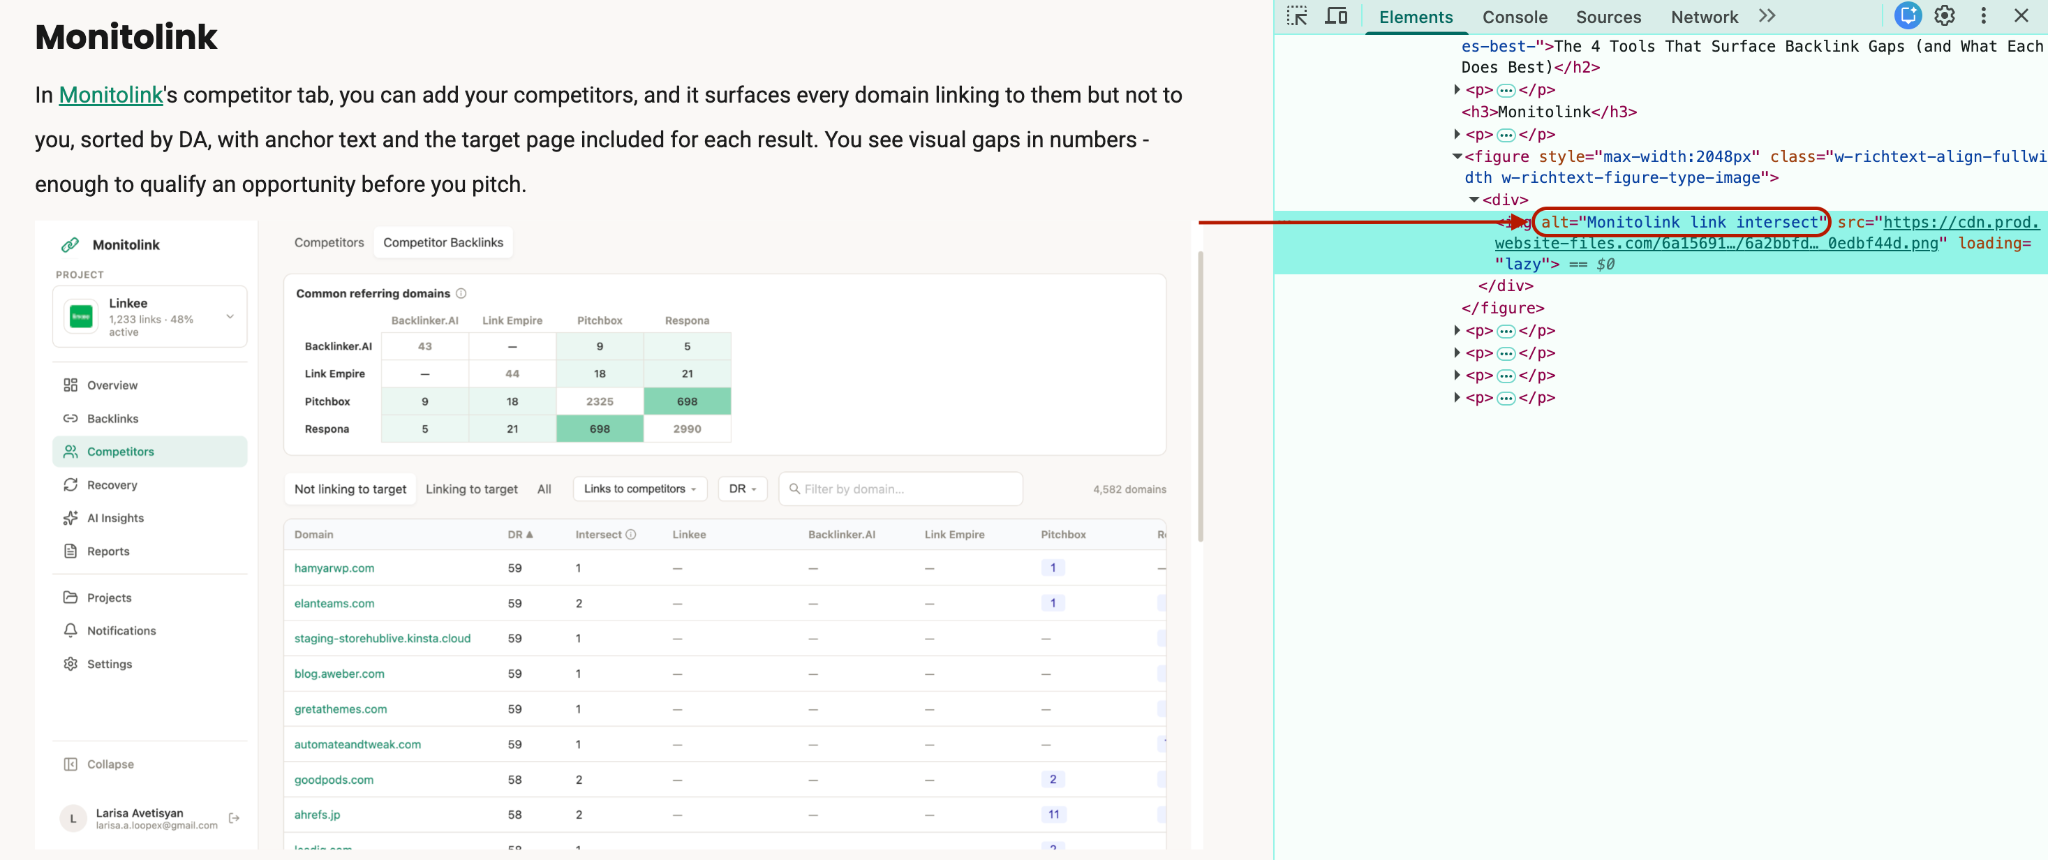The height and width of the screenshot is (860, 2048).
Task: Click the Collapse sidebar icon
Action: pyautogui.click(x=70, y=764)
